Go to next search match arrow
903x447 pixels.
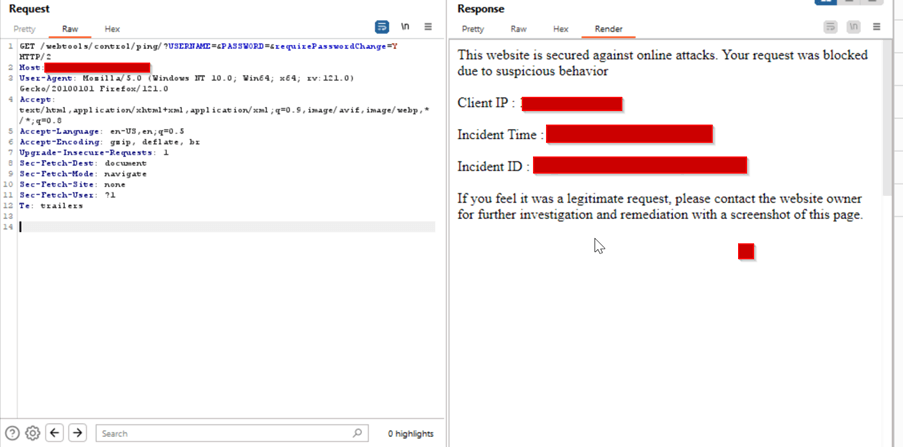tap(78, 433)
